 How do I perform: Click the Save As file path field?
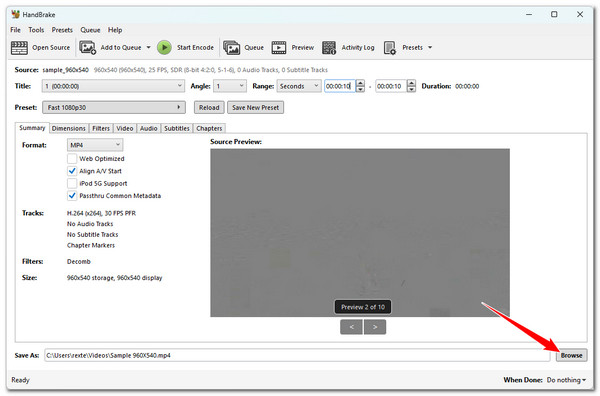297,355
